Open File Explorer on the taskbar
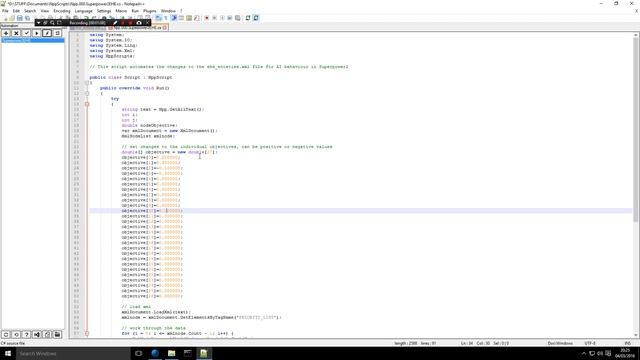The width and height of the screenshot is (640, 360). click(x=171, y=353)
